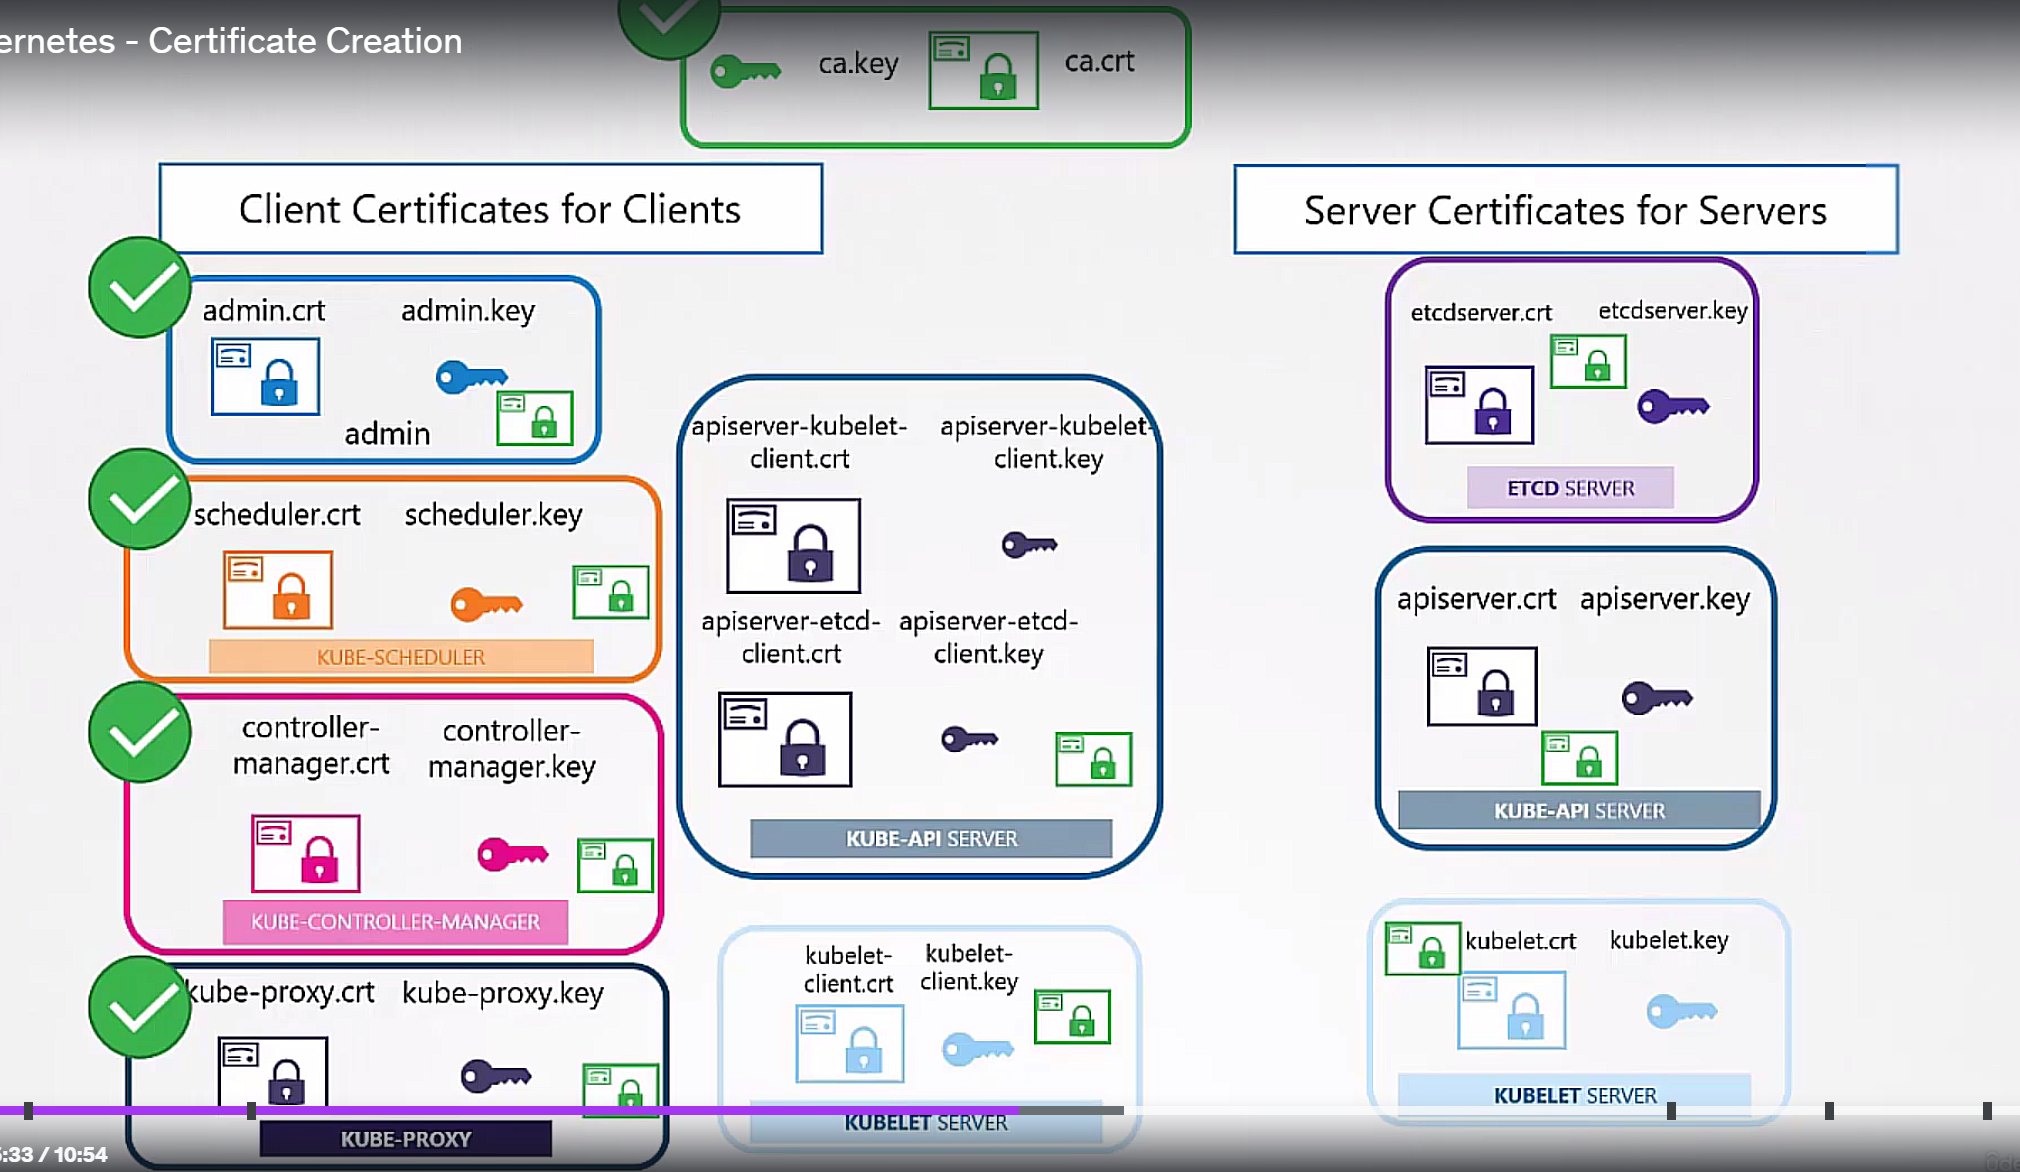The image size is (2020, 1172).
Task: Select the blue admin.crt certificate icon
Action: (x=265, y=376)
